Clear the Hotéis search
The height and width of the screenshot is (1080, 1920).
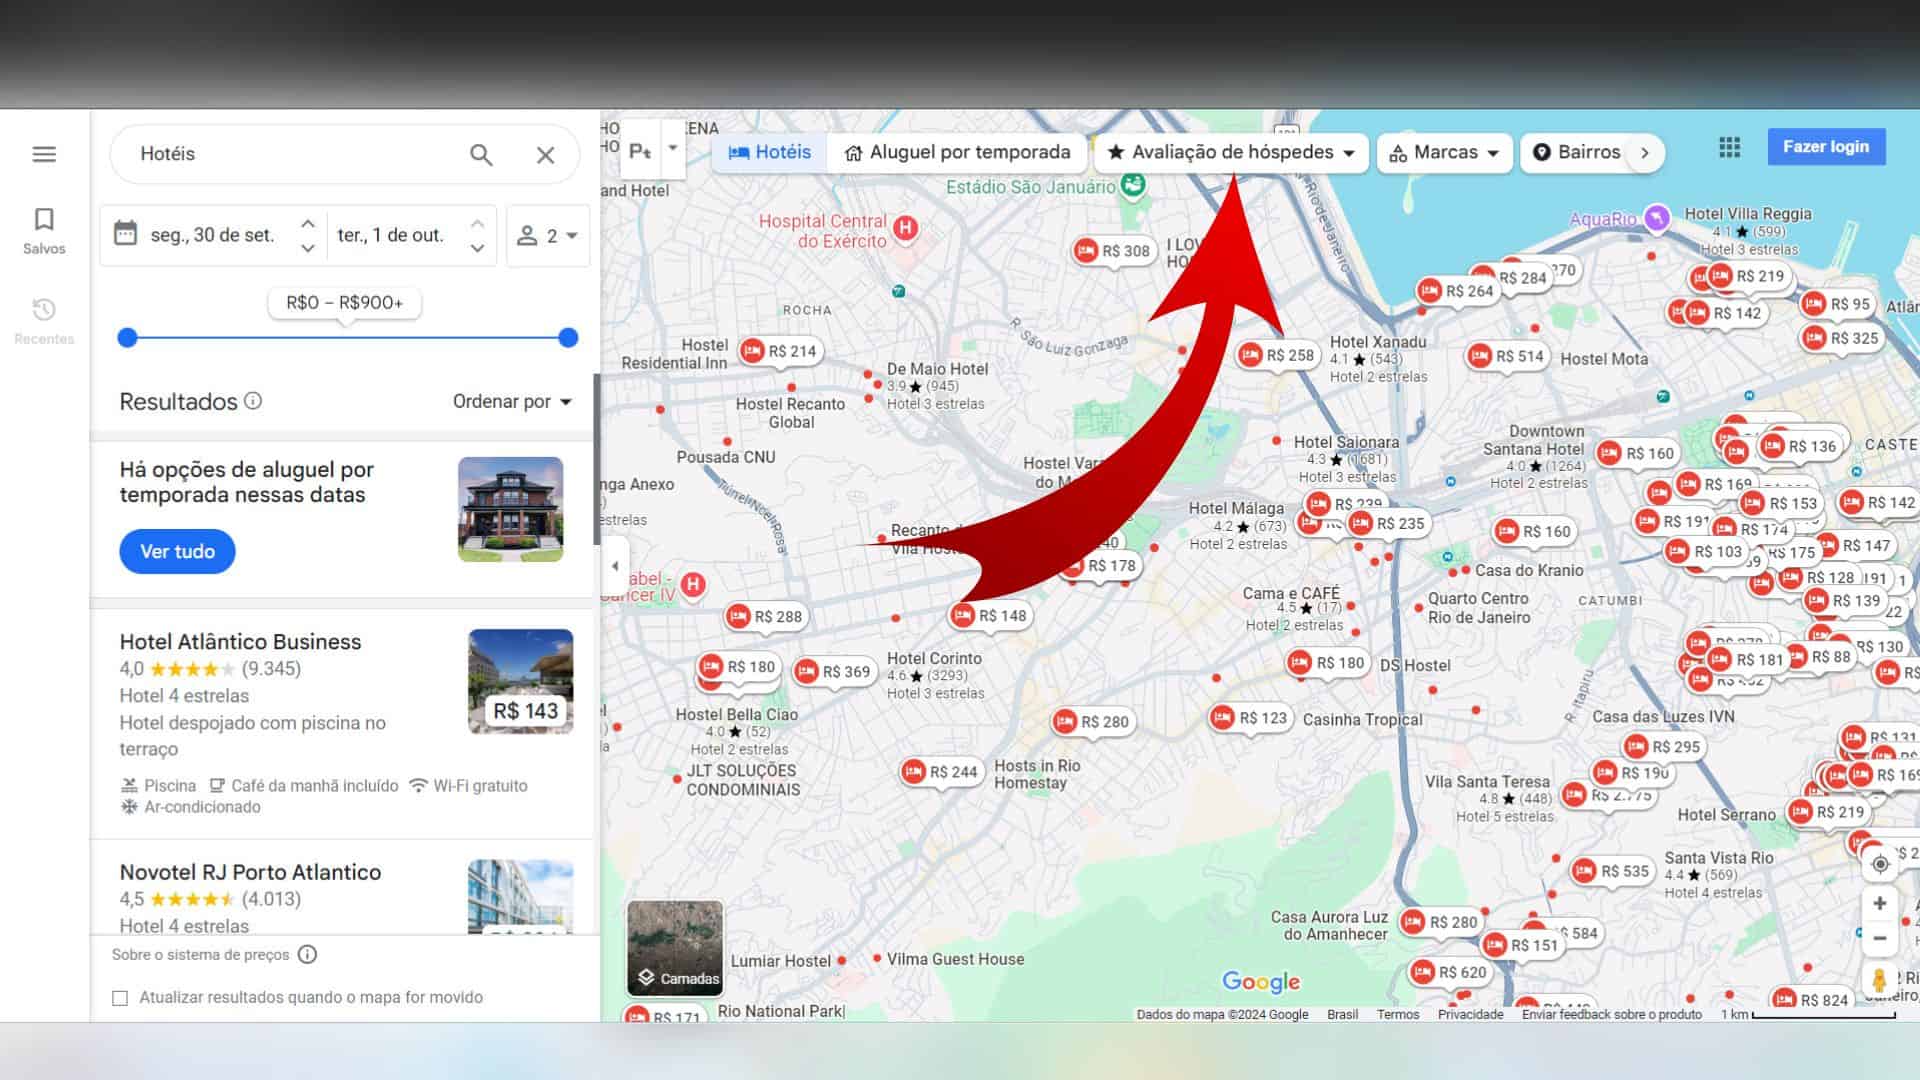545,155
